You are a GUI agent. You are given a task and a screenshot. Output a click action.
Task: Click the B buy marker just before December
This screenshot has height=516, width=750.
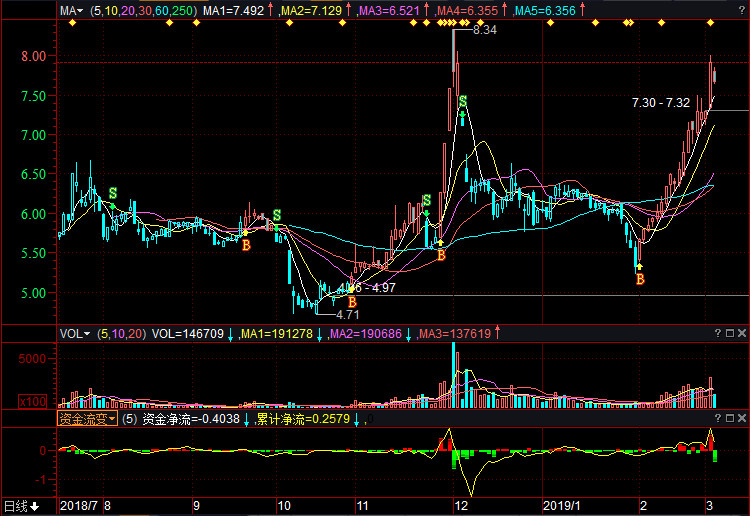click(441, 255)
